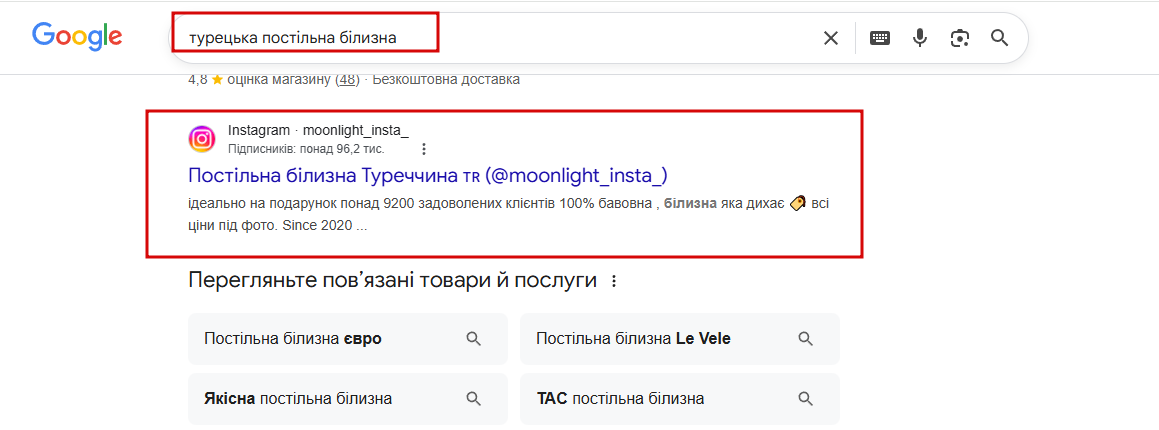
Task: Click the Перегляньте пов'язані товари й послуги heading
Action: 392,281
